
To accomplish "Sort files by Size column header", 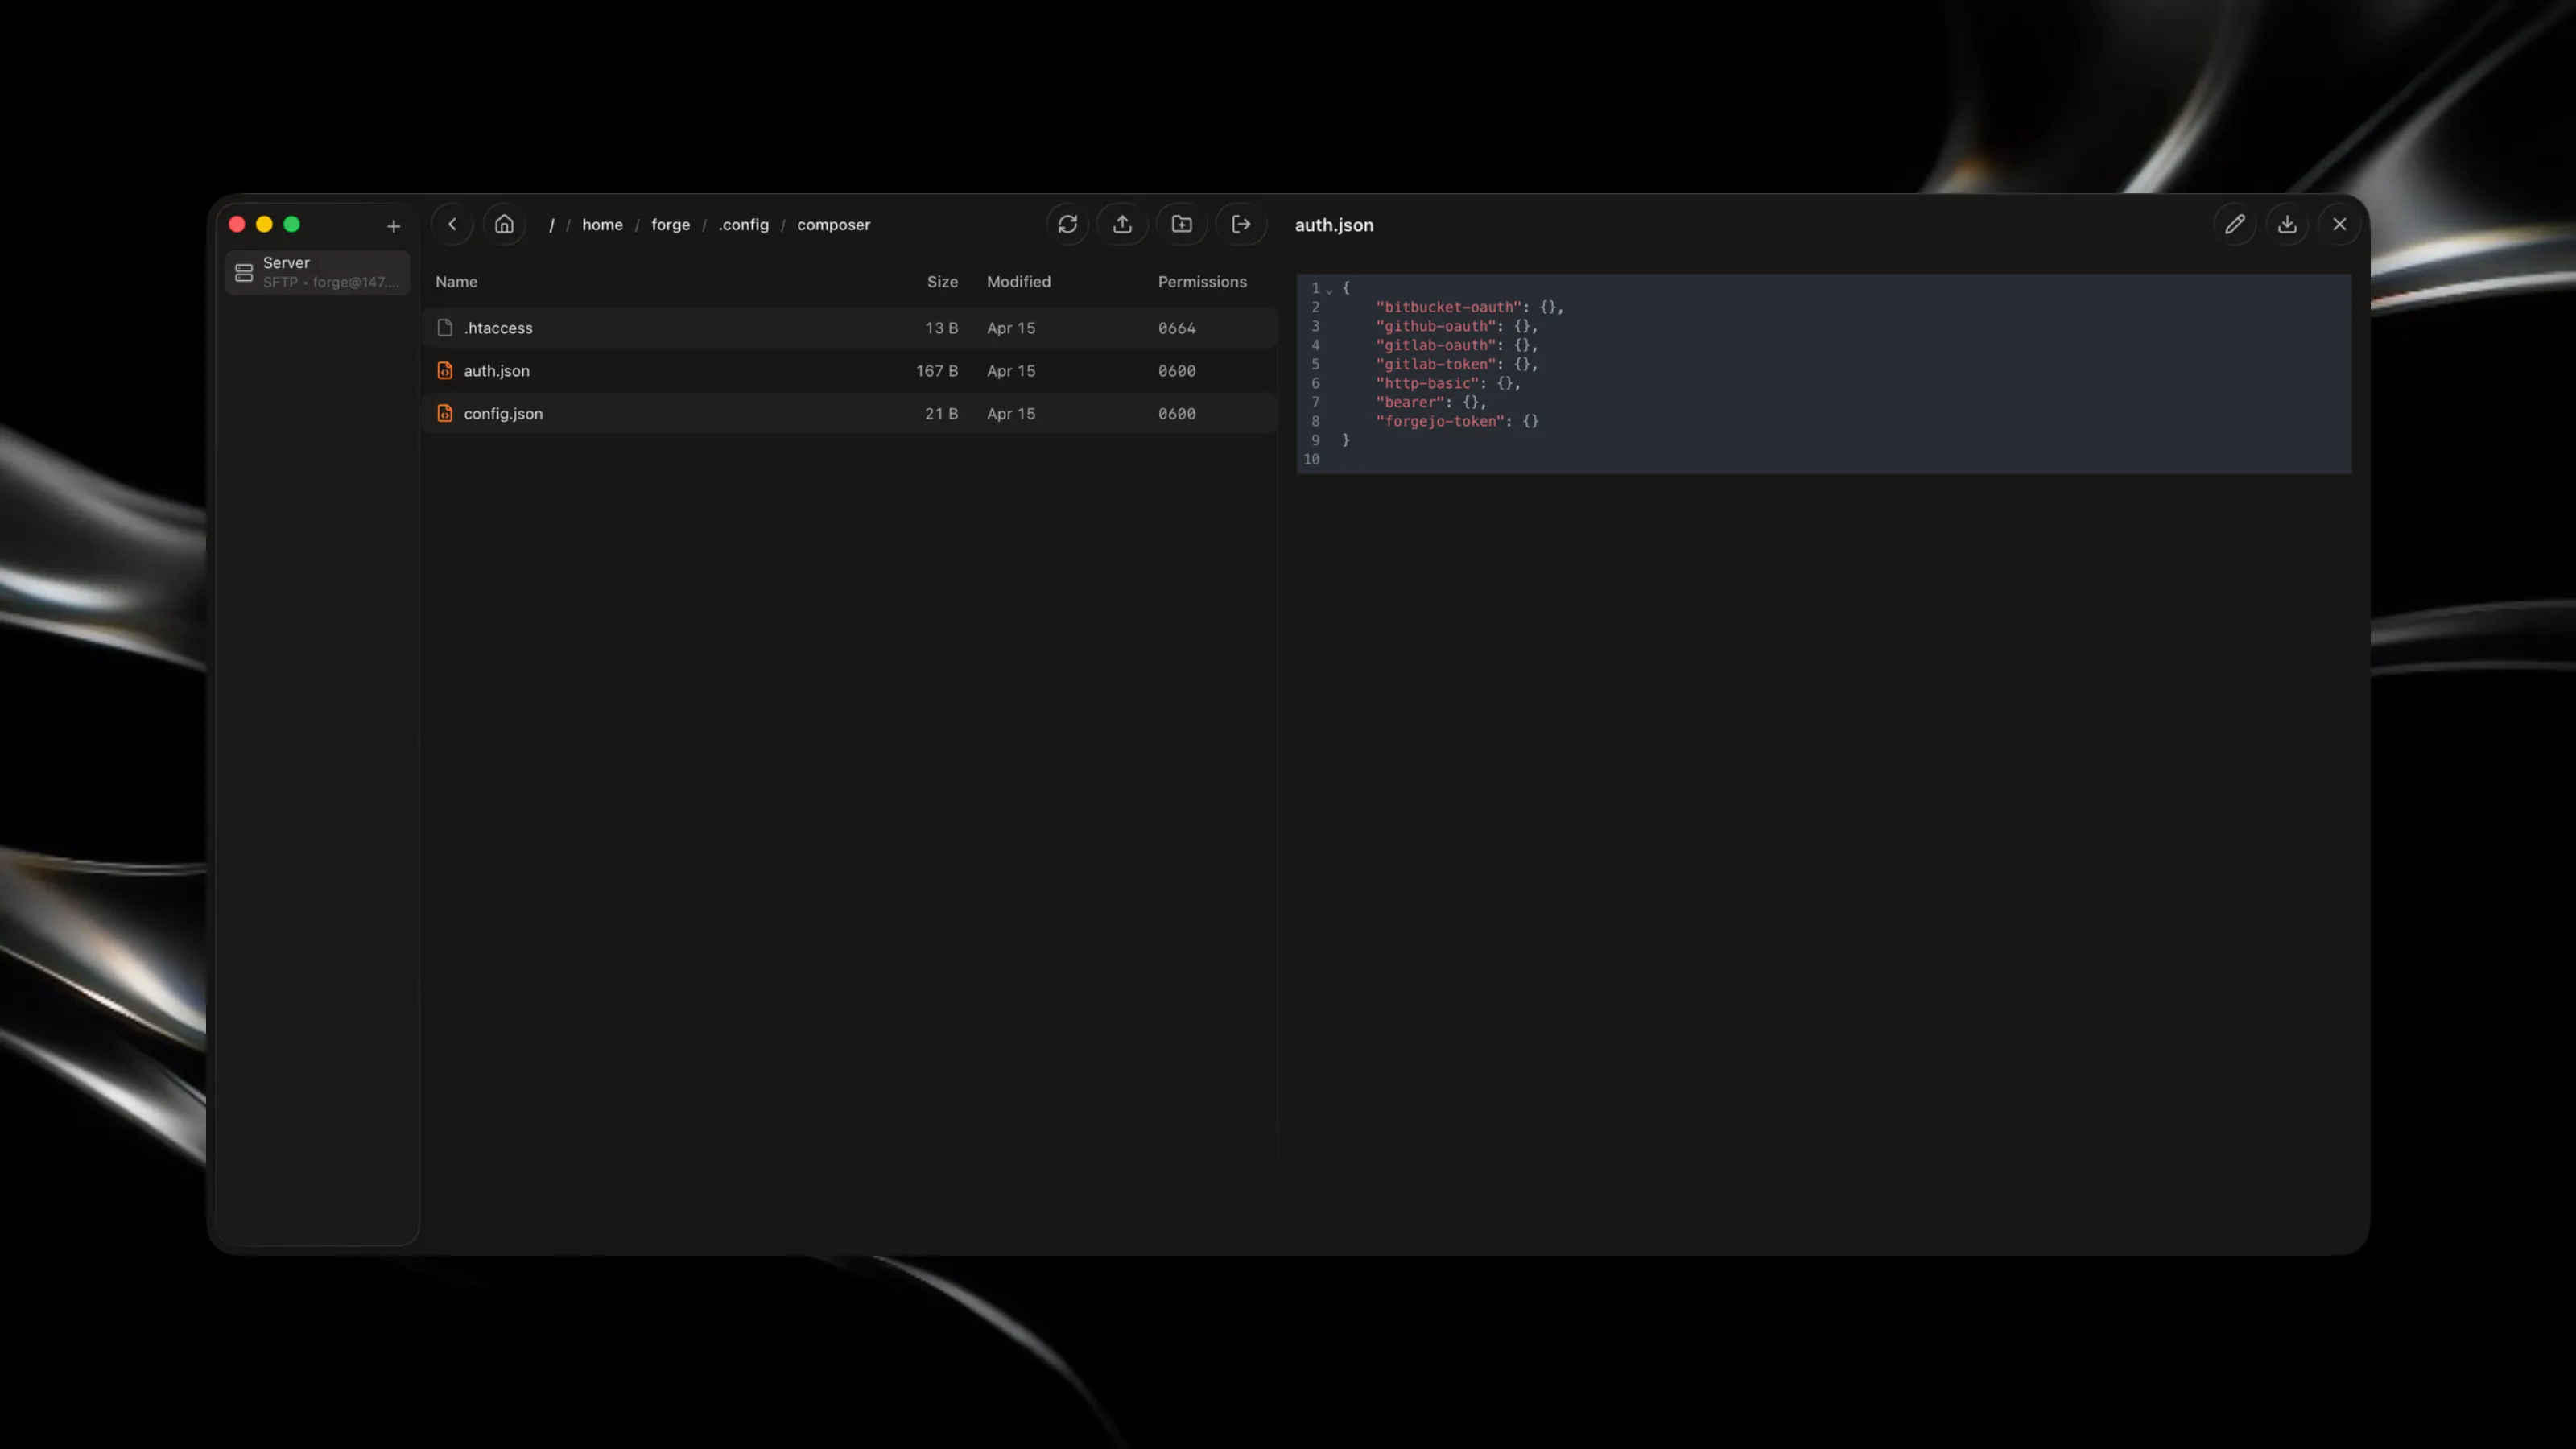I will click(x=942, y=282).
